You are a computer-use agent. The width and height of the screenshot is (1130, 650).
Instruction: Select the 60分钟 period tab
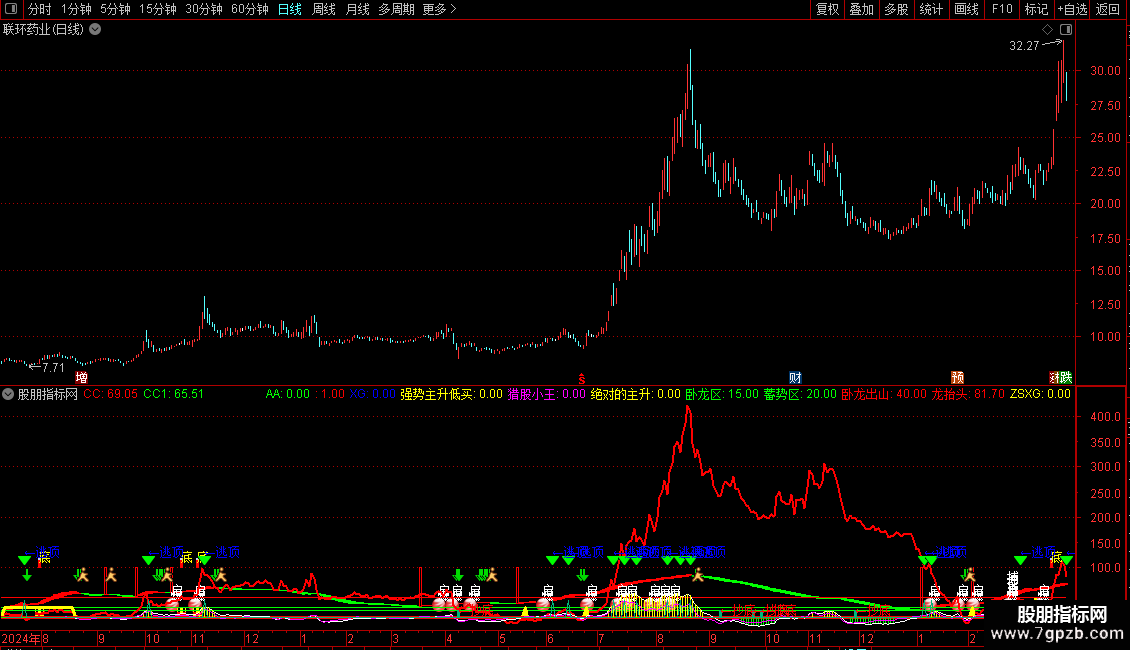pyautogui.click(x=249, y=9)
